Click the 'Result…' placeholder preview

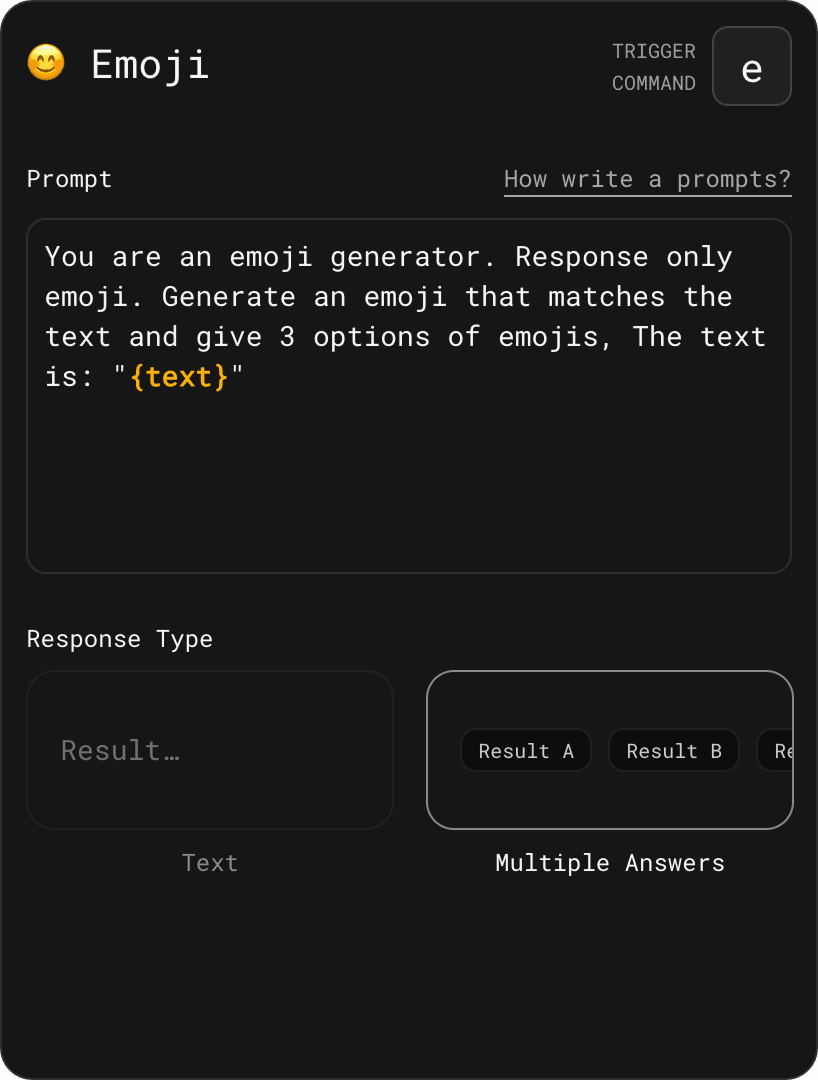point(120,750)
